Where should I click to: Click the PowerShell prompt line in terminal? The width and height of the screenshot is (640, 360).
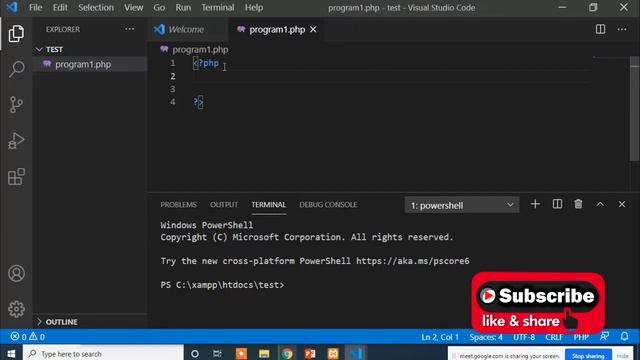pyautogui.click(x=222, y=285)
